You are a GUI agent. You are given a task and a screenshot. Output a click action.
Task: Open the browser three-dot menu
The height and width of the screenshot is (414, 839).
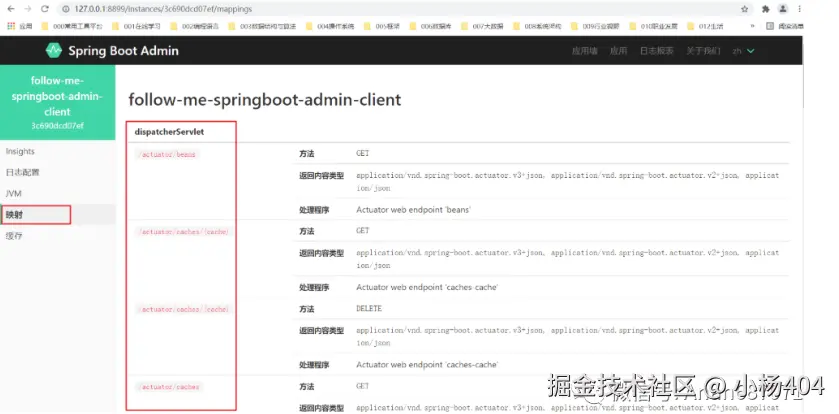[799, 9]
